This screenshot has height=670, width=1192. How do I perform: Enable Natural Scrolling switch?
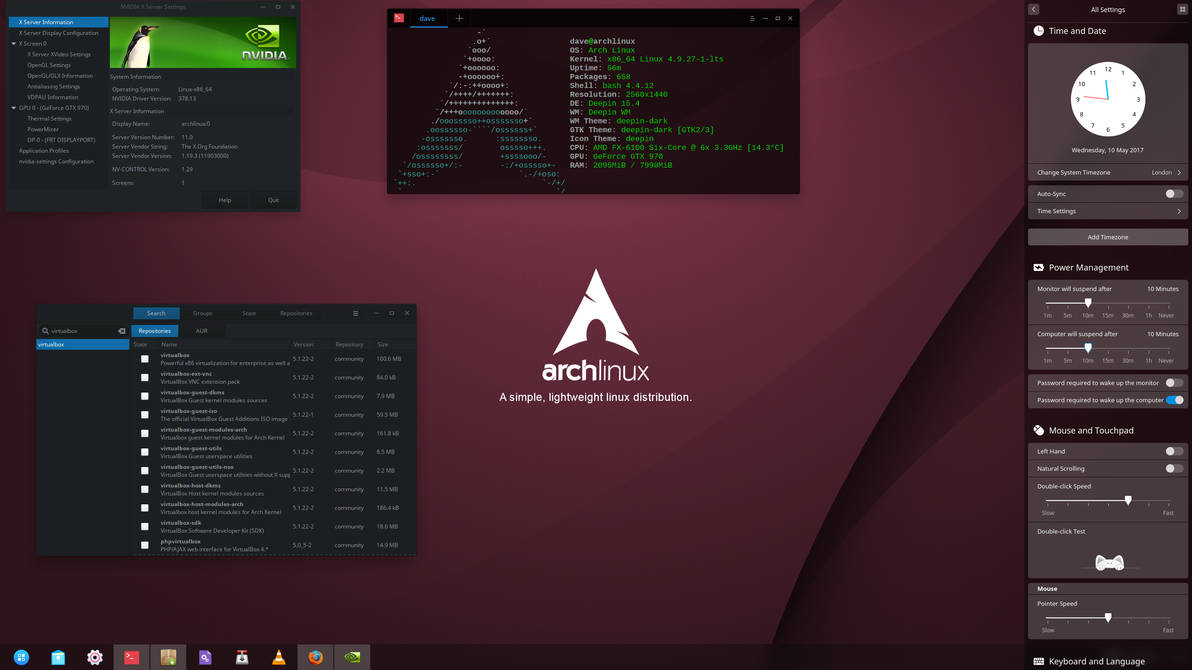(1174, 468)
